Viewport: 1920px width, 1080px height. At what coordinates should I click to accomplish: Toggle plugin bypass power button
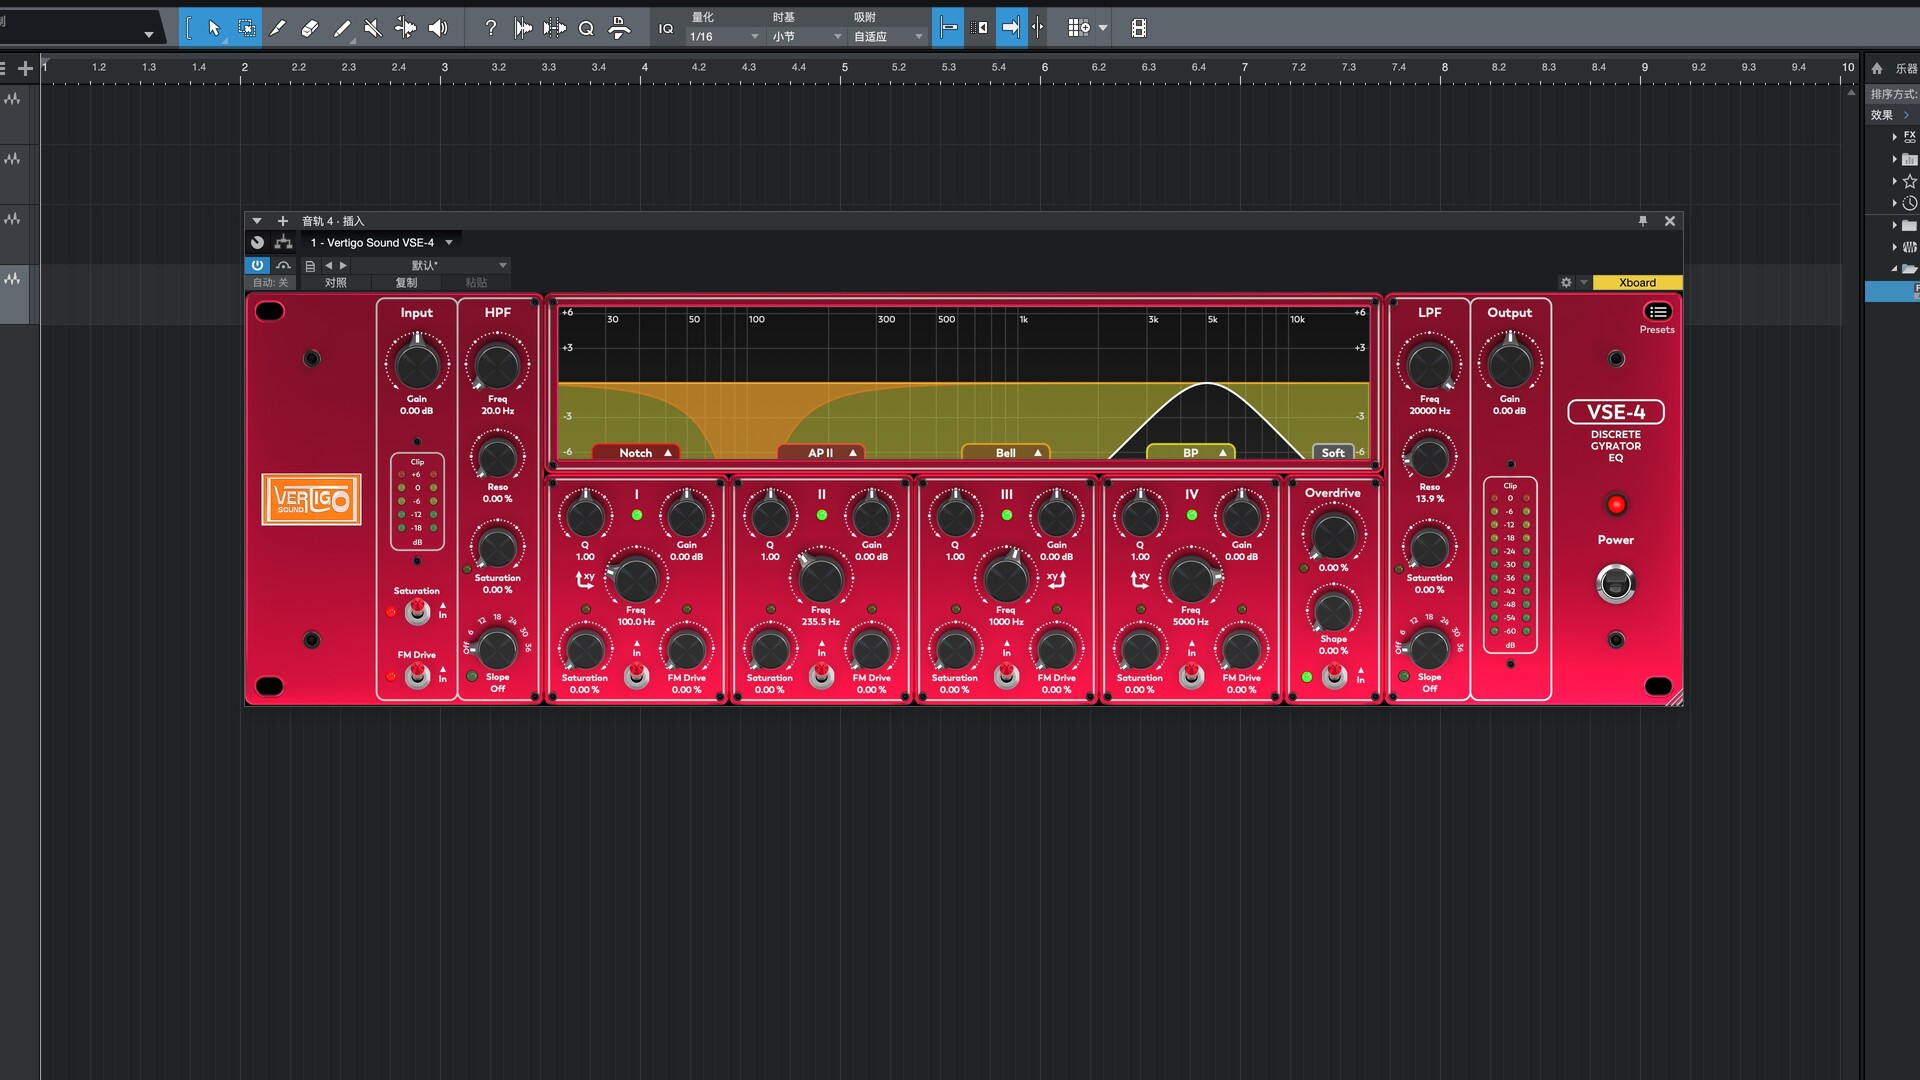click(x=257, y=265)
